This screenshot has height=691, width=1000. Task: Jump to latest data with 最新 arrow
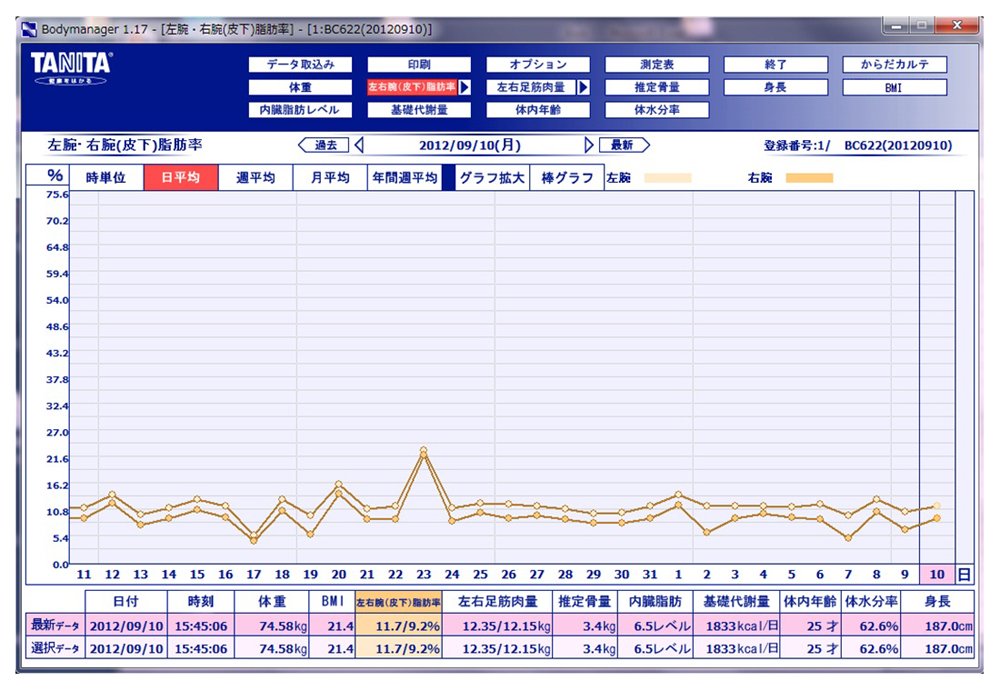[624, 145]
